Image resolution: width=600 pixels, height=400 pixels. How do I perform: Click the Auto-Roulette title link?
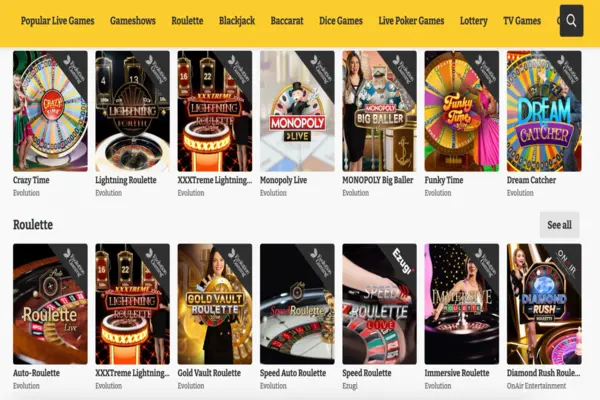pos(36,373)
